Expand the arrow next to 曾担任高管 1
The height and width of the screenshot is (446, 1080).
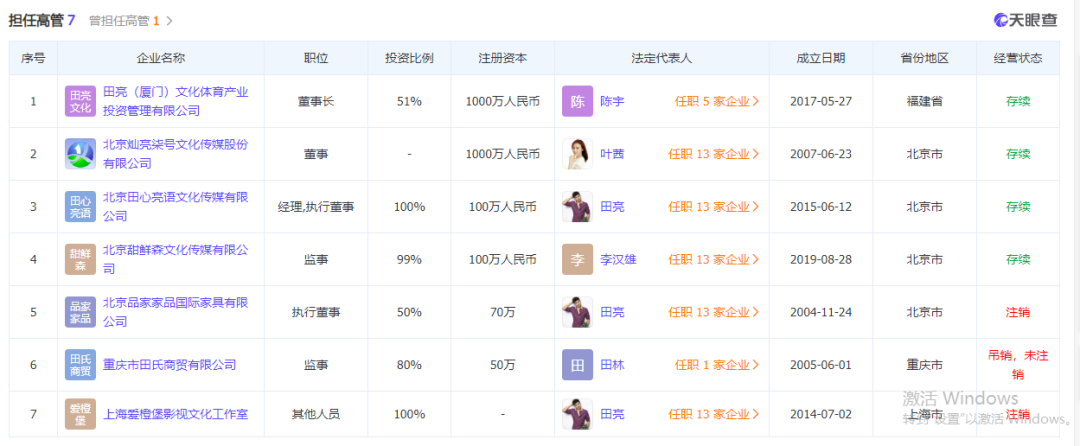click(x=169, y=21)
